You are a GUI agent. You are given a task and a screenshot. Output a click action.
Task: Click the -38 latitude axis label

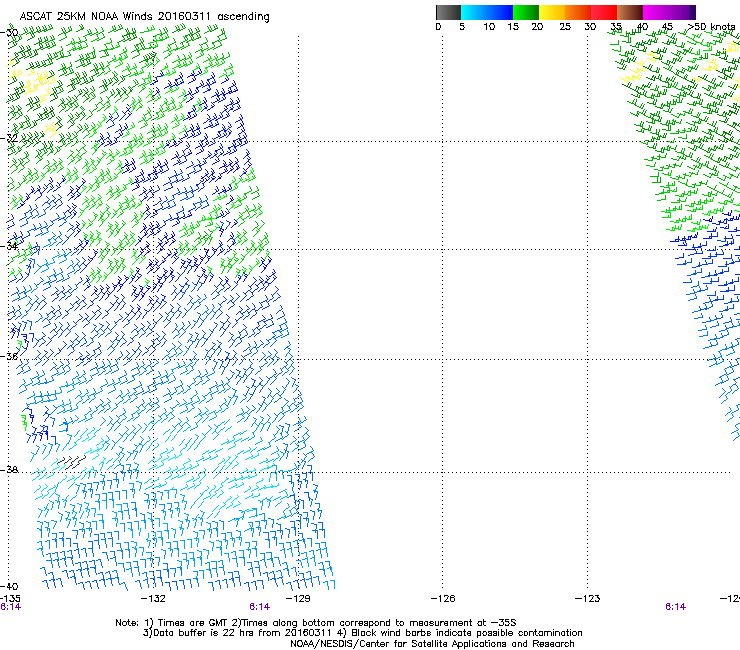tap(9, 470)
